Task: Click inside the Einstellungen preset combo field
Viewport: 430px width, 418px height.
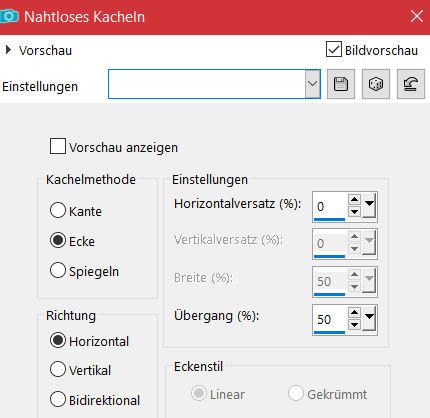Action: 207,84
